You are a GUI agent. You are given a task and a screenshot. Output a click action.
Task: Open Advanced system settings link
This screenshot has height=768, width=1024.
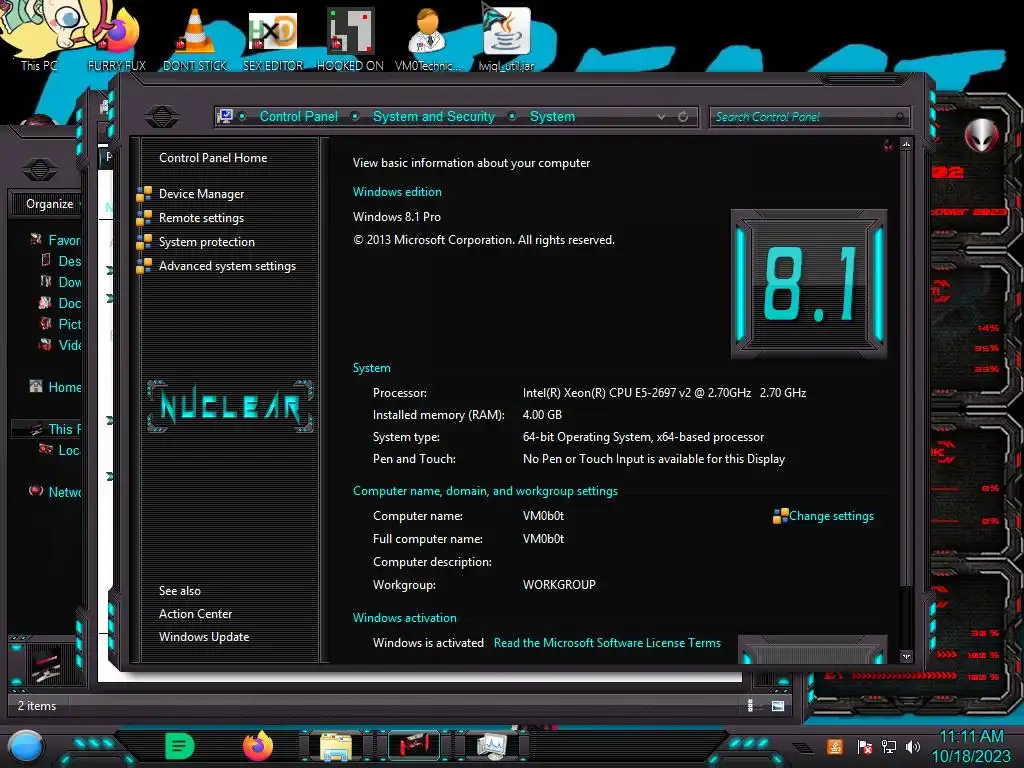227,266
